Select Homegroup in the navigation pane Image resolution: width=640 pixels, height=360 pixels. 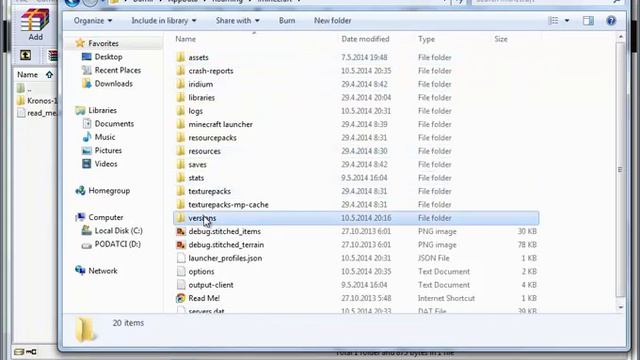pyautogui.click(x=109, y=191)
